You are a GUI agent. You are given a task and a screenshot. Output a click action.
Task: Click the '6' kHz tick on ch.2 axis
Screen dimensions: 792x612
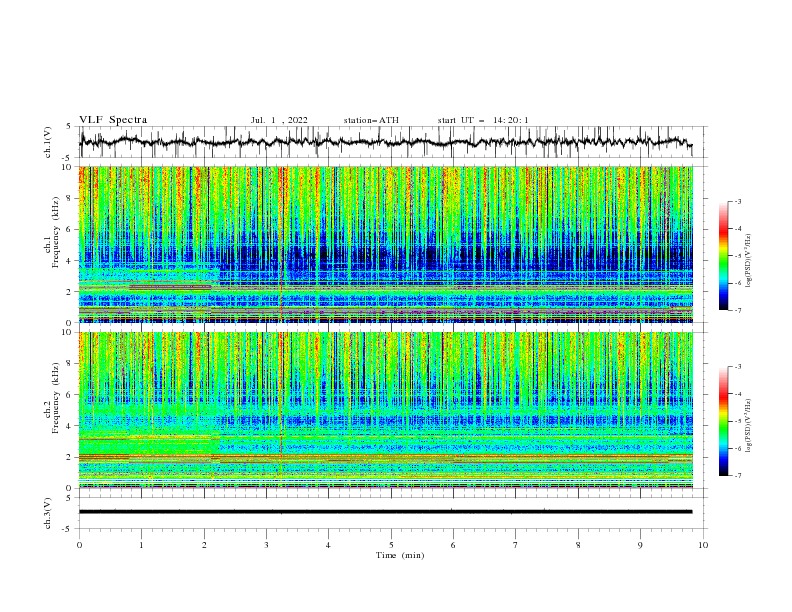coord(70,395)
